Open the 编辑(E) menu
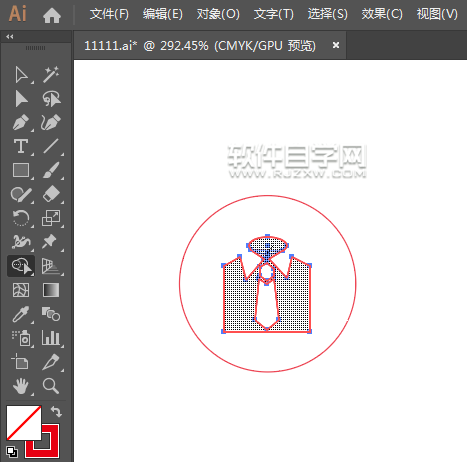Image resolution: width=467 pixels, height=462 pixels. click(163, 14)
